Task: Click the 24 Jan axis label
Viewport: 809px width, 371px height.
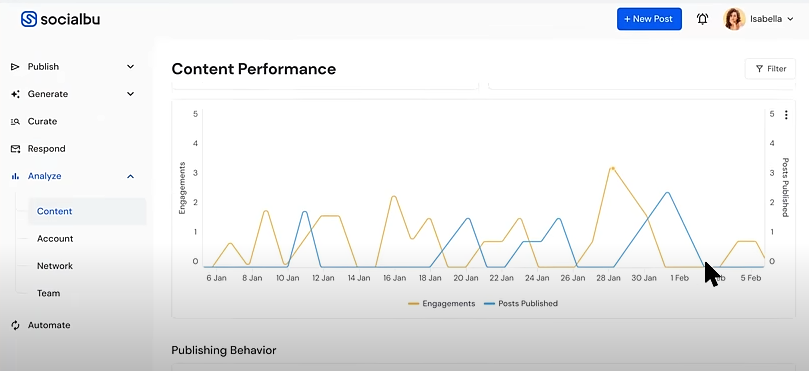Action: click(x=537, y=278)
